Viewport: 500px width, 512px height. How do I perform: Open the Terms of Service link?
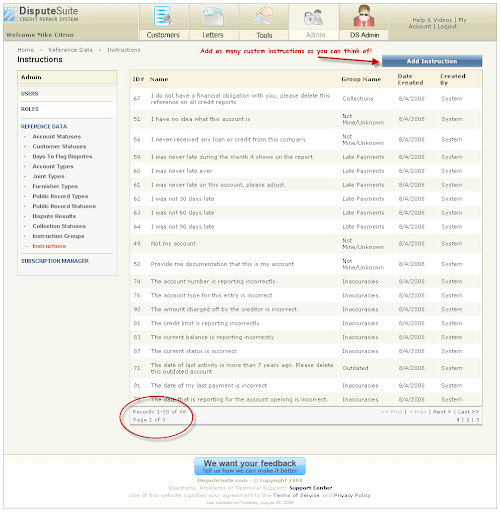pos(296,495)
